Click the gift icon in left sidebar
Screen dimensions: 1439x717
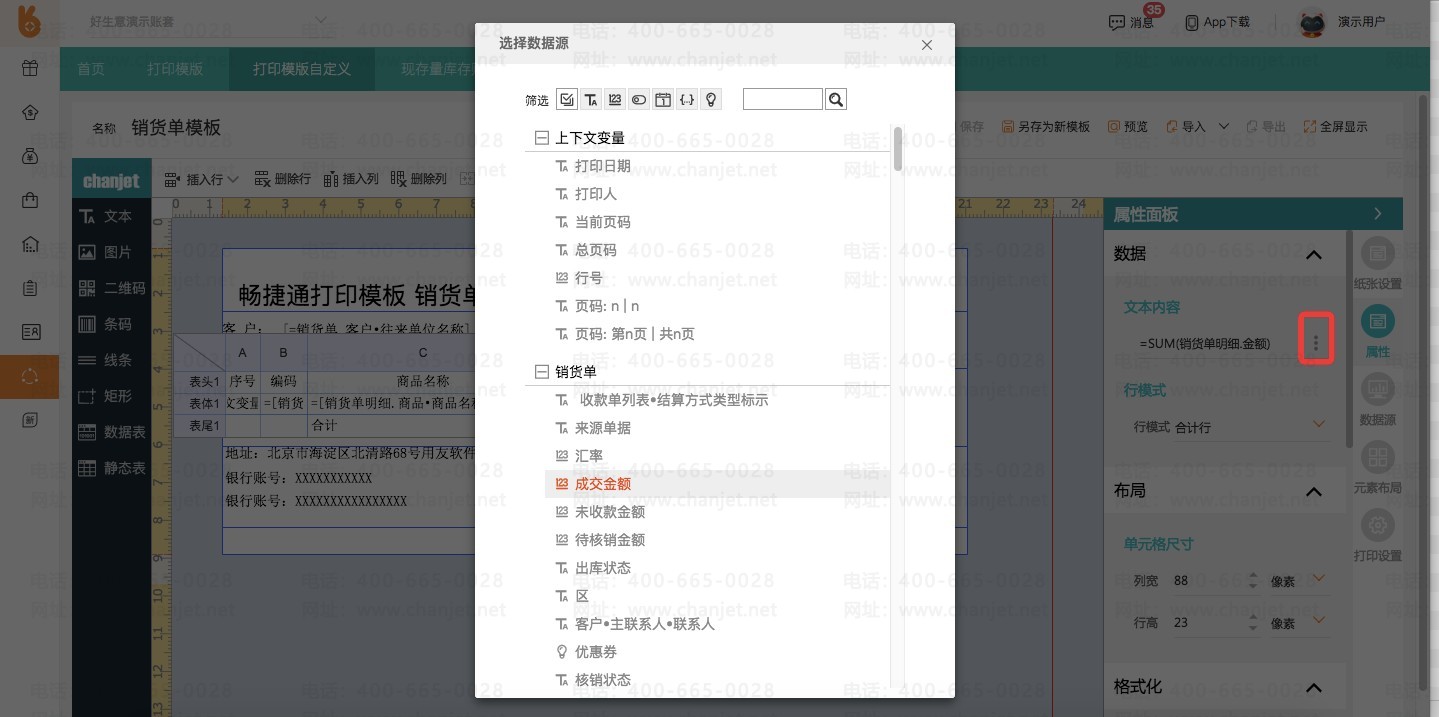click(29, 69)
